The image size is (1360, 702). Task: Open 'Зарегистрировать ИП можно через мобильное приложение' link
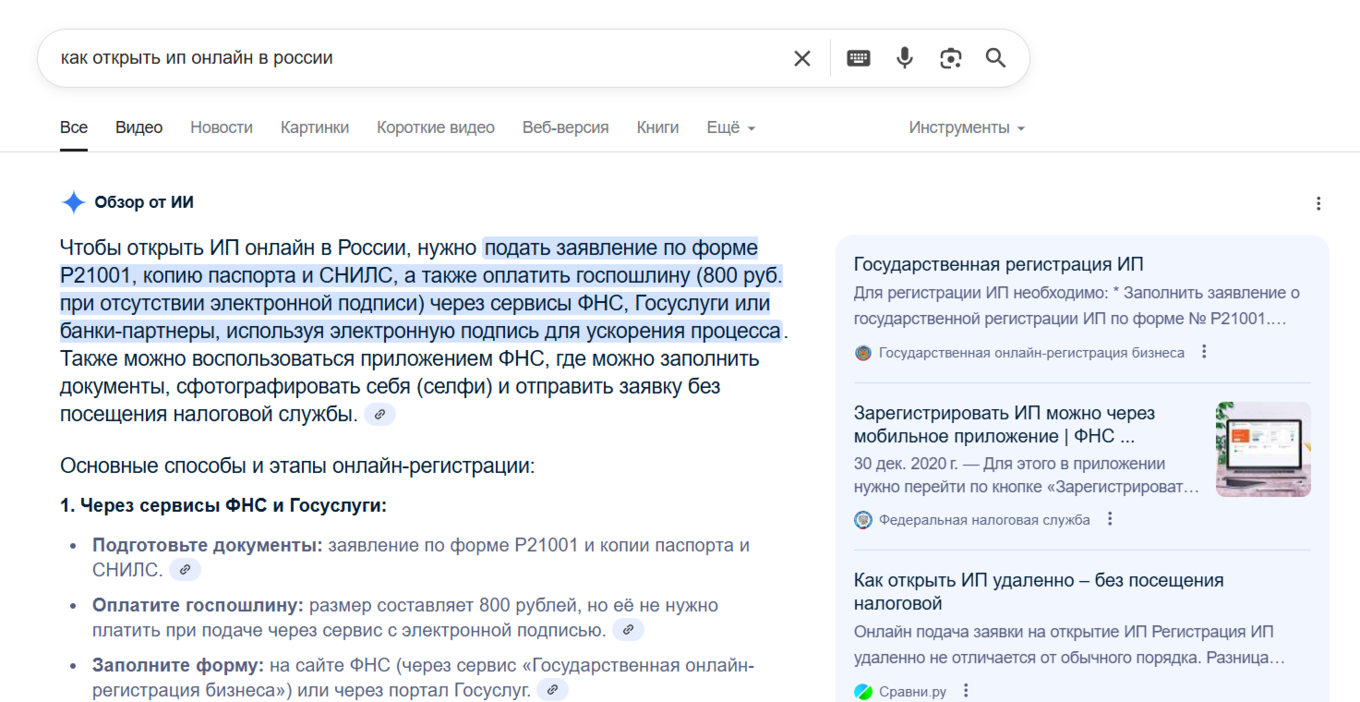(x=1005, y=424)
